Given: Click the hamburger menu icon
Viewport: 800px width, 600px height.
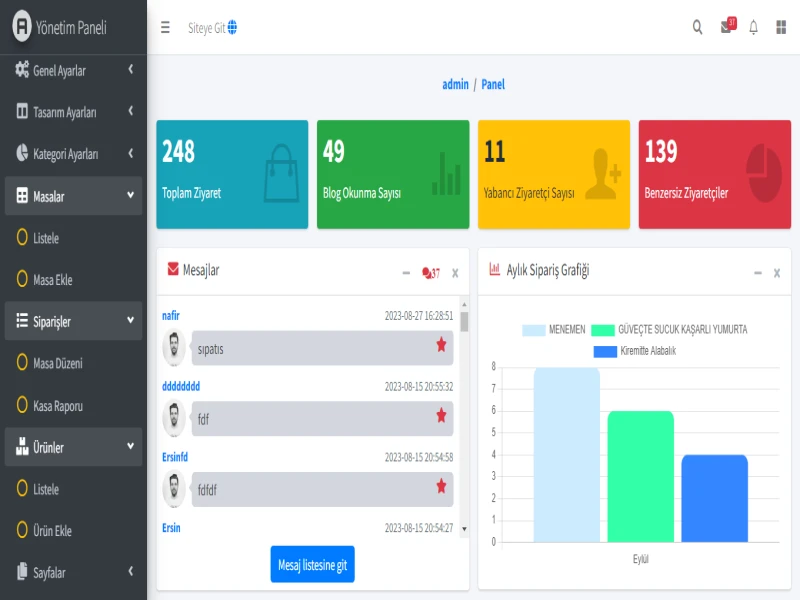Looking at the screenshot, I should click(x=165, y=28).
